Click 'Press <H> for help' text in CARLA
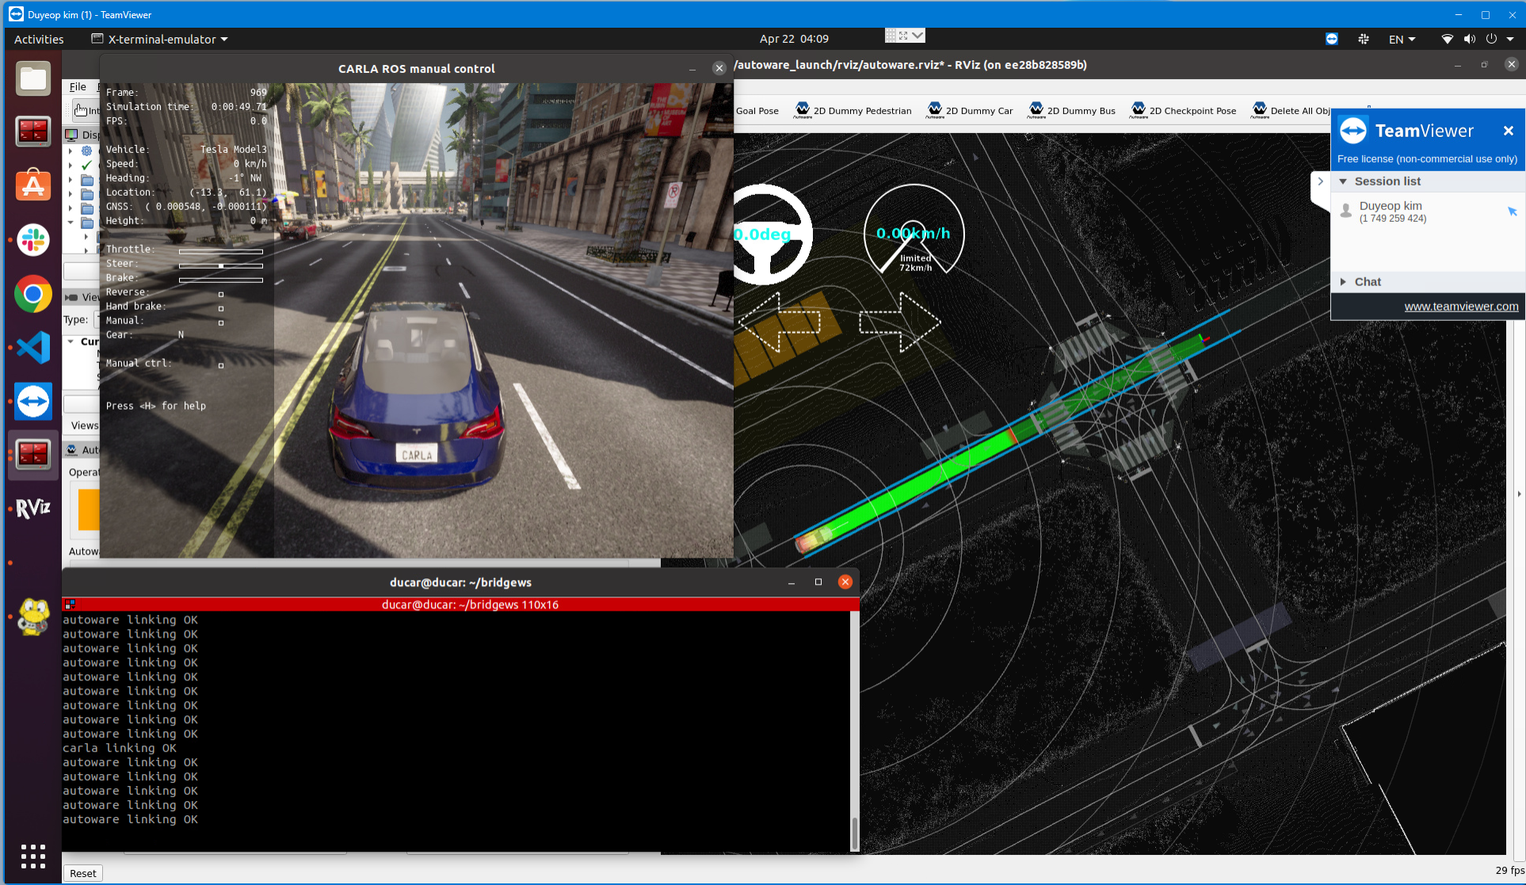 coord(156,406)
